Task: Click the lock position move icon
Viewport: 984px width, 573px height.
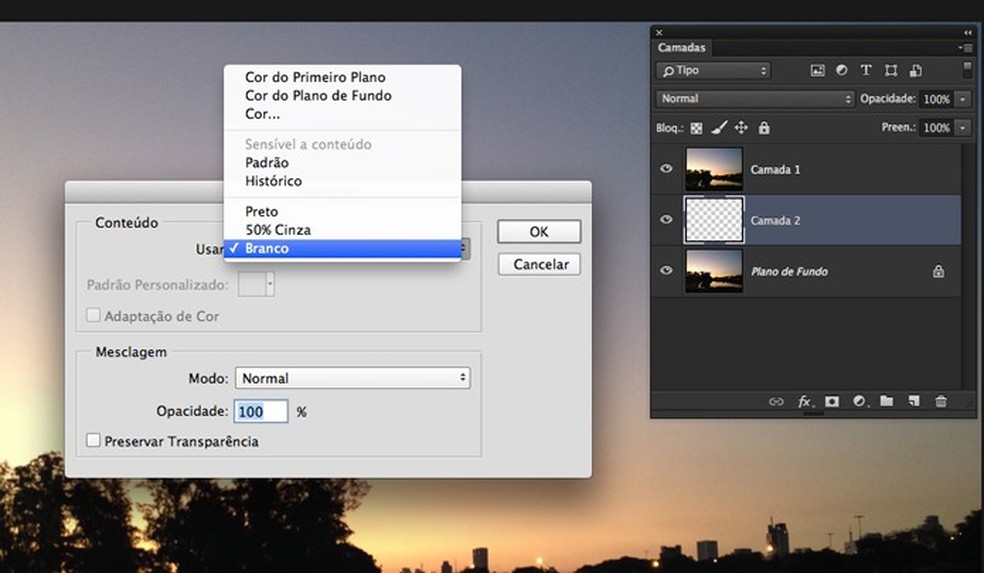Action: [x=741, y=128]
